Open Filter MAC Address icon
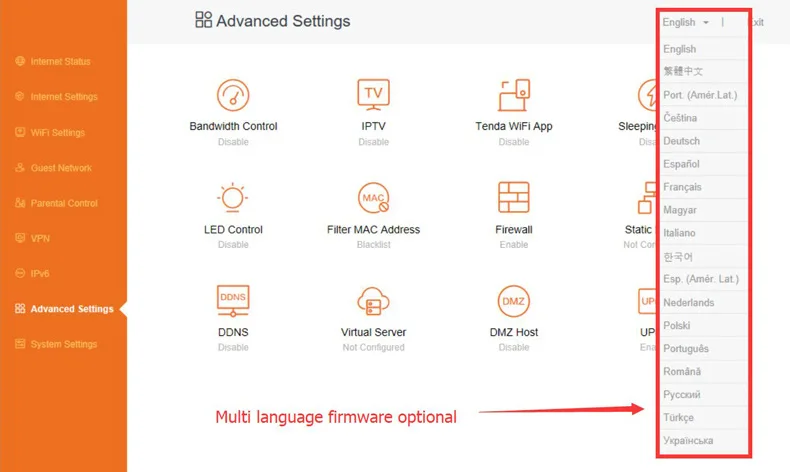Screen dimensions: 790x472 [x=373, y=198]
